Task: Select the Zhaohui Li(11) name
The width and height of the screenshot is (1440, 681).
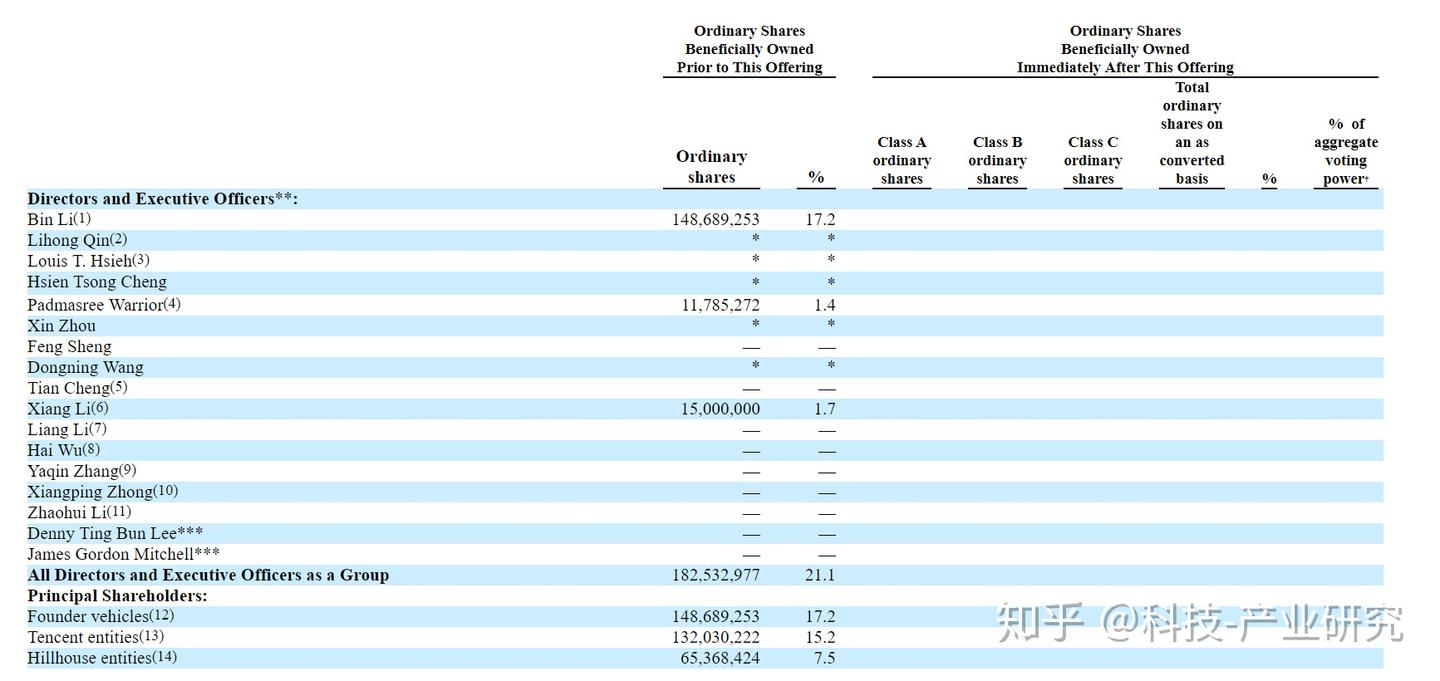Action: 79,513
